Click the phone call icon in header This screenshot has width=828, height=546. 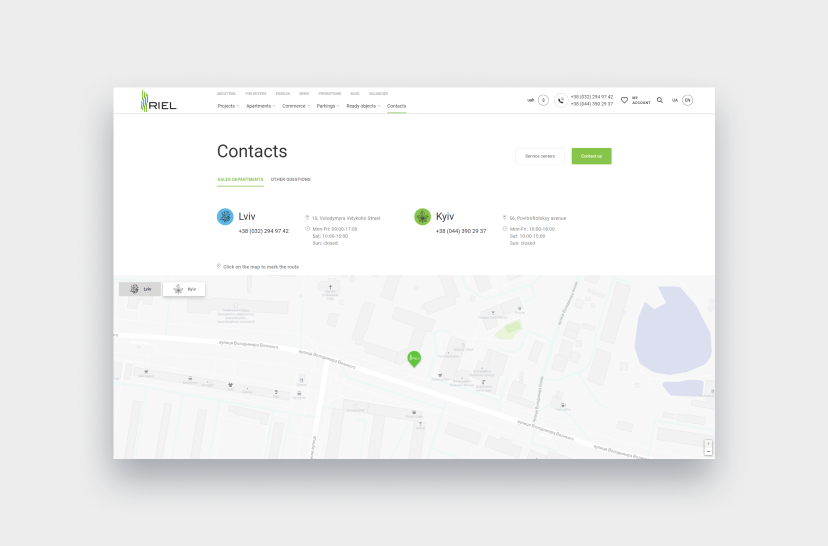561,100
